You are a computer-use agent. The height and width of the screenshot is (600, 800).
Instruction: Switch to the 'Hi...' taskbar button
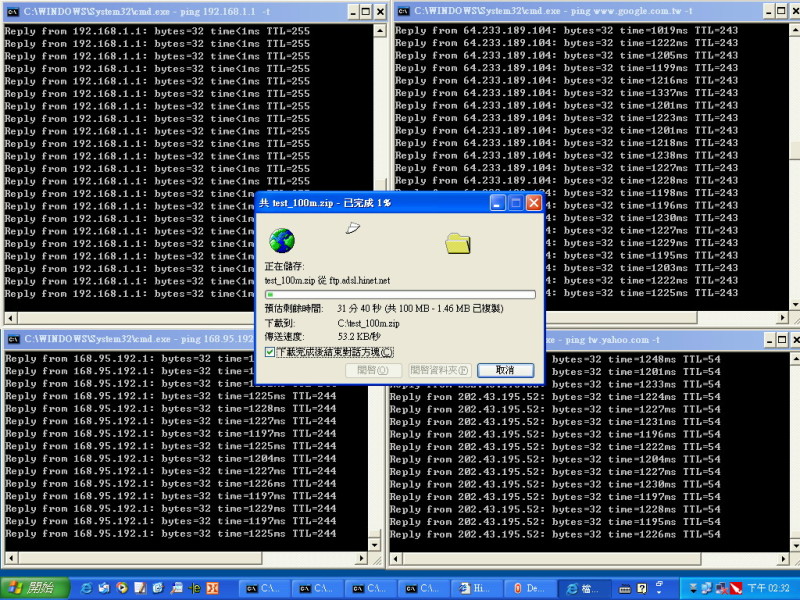(477, 588)
